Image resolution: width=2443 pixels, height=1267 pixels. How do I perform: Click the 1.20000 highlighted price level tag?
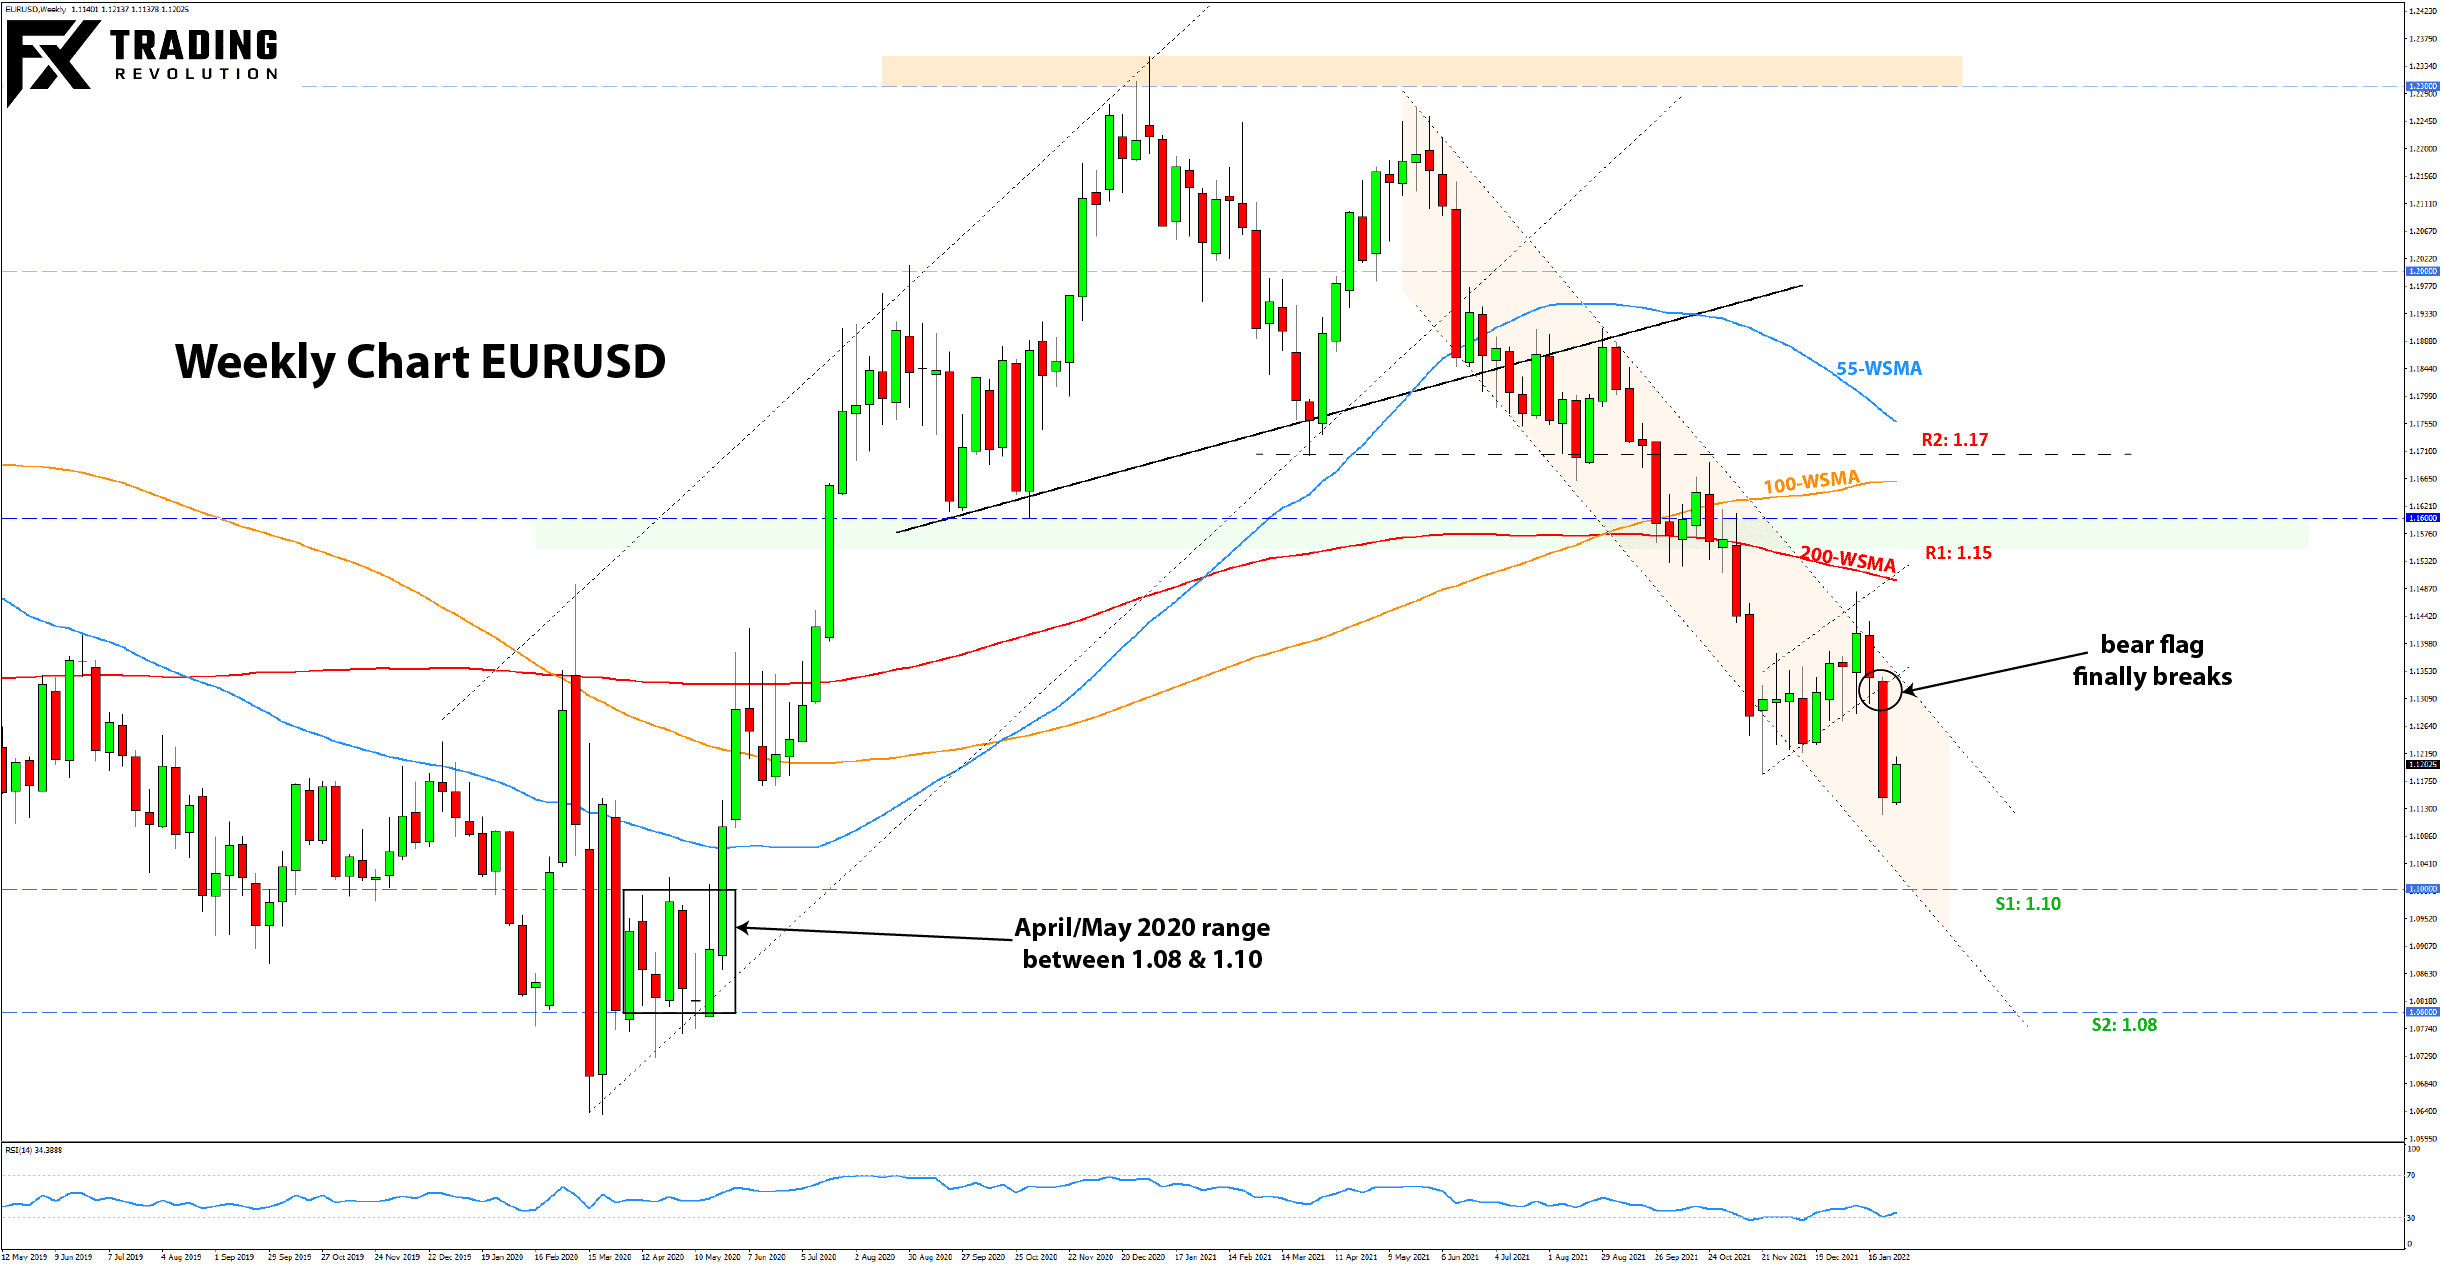pos(2422,271)
